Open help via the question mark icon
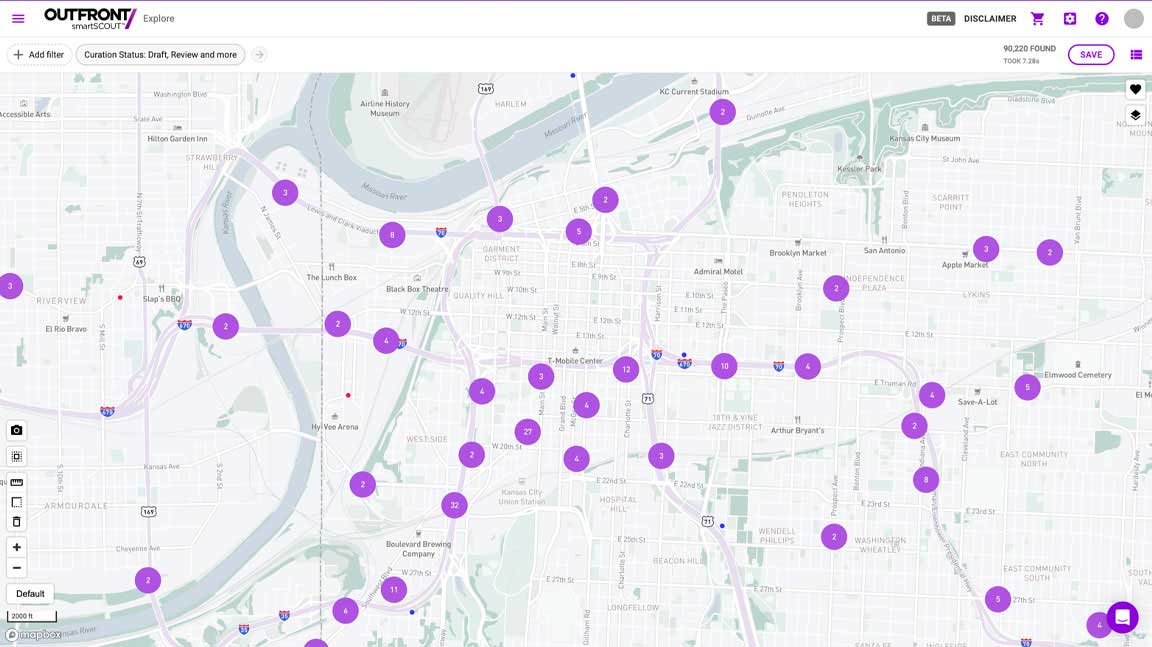 (1101, 18)
